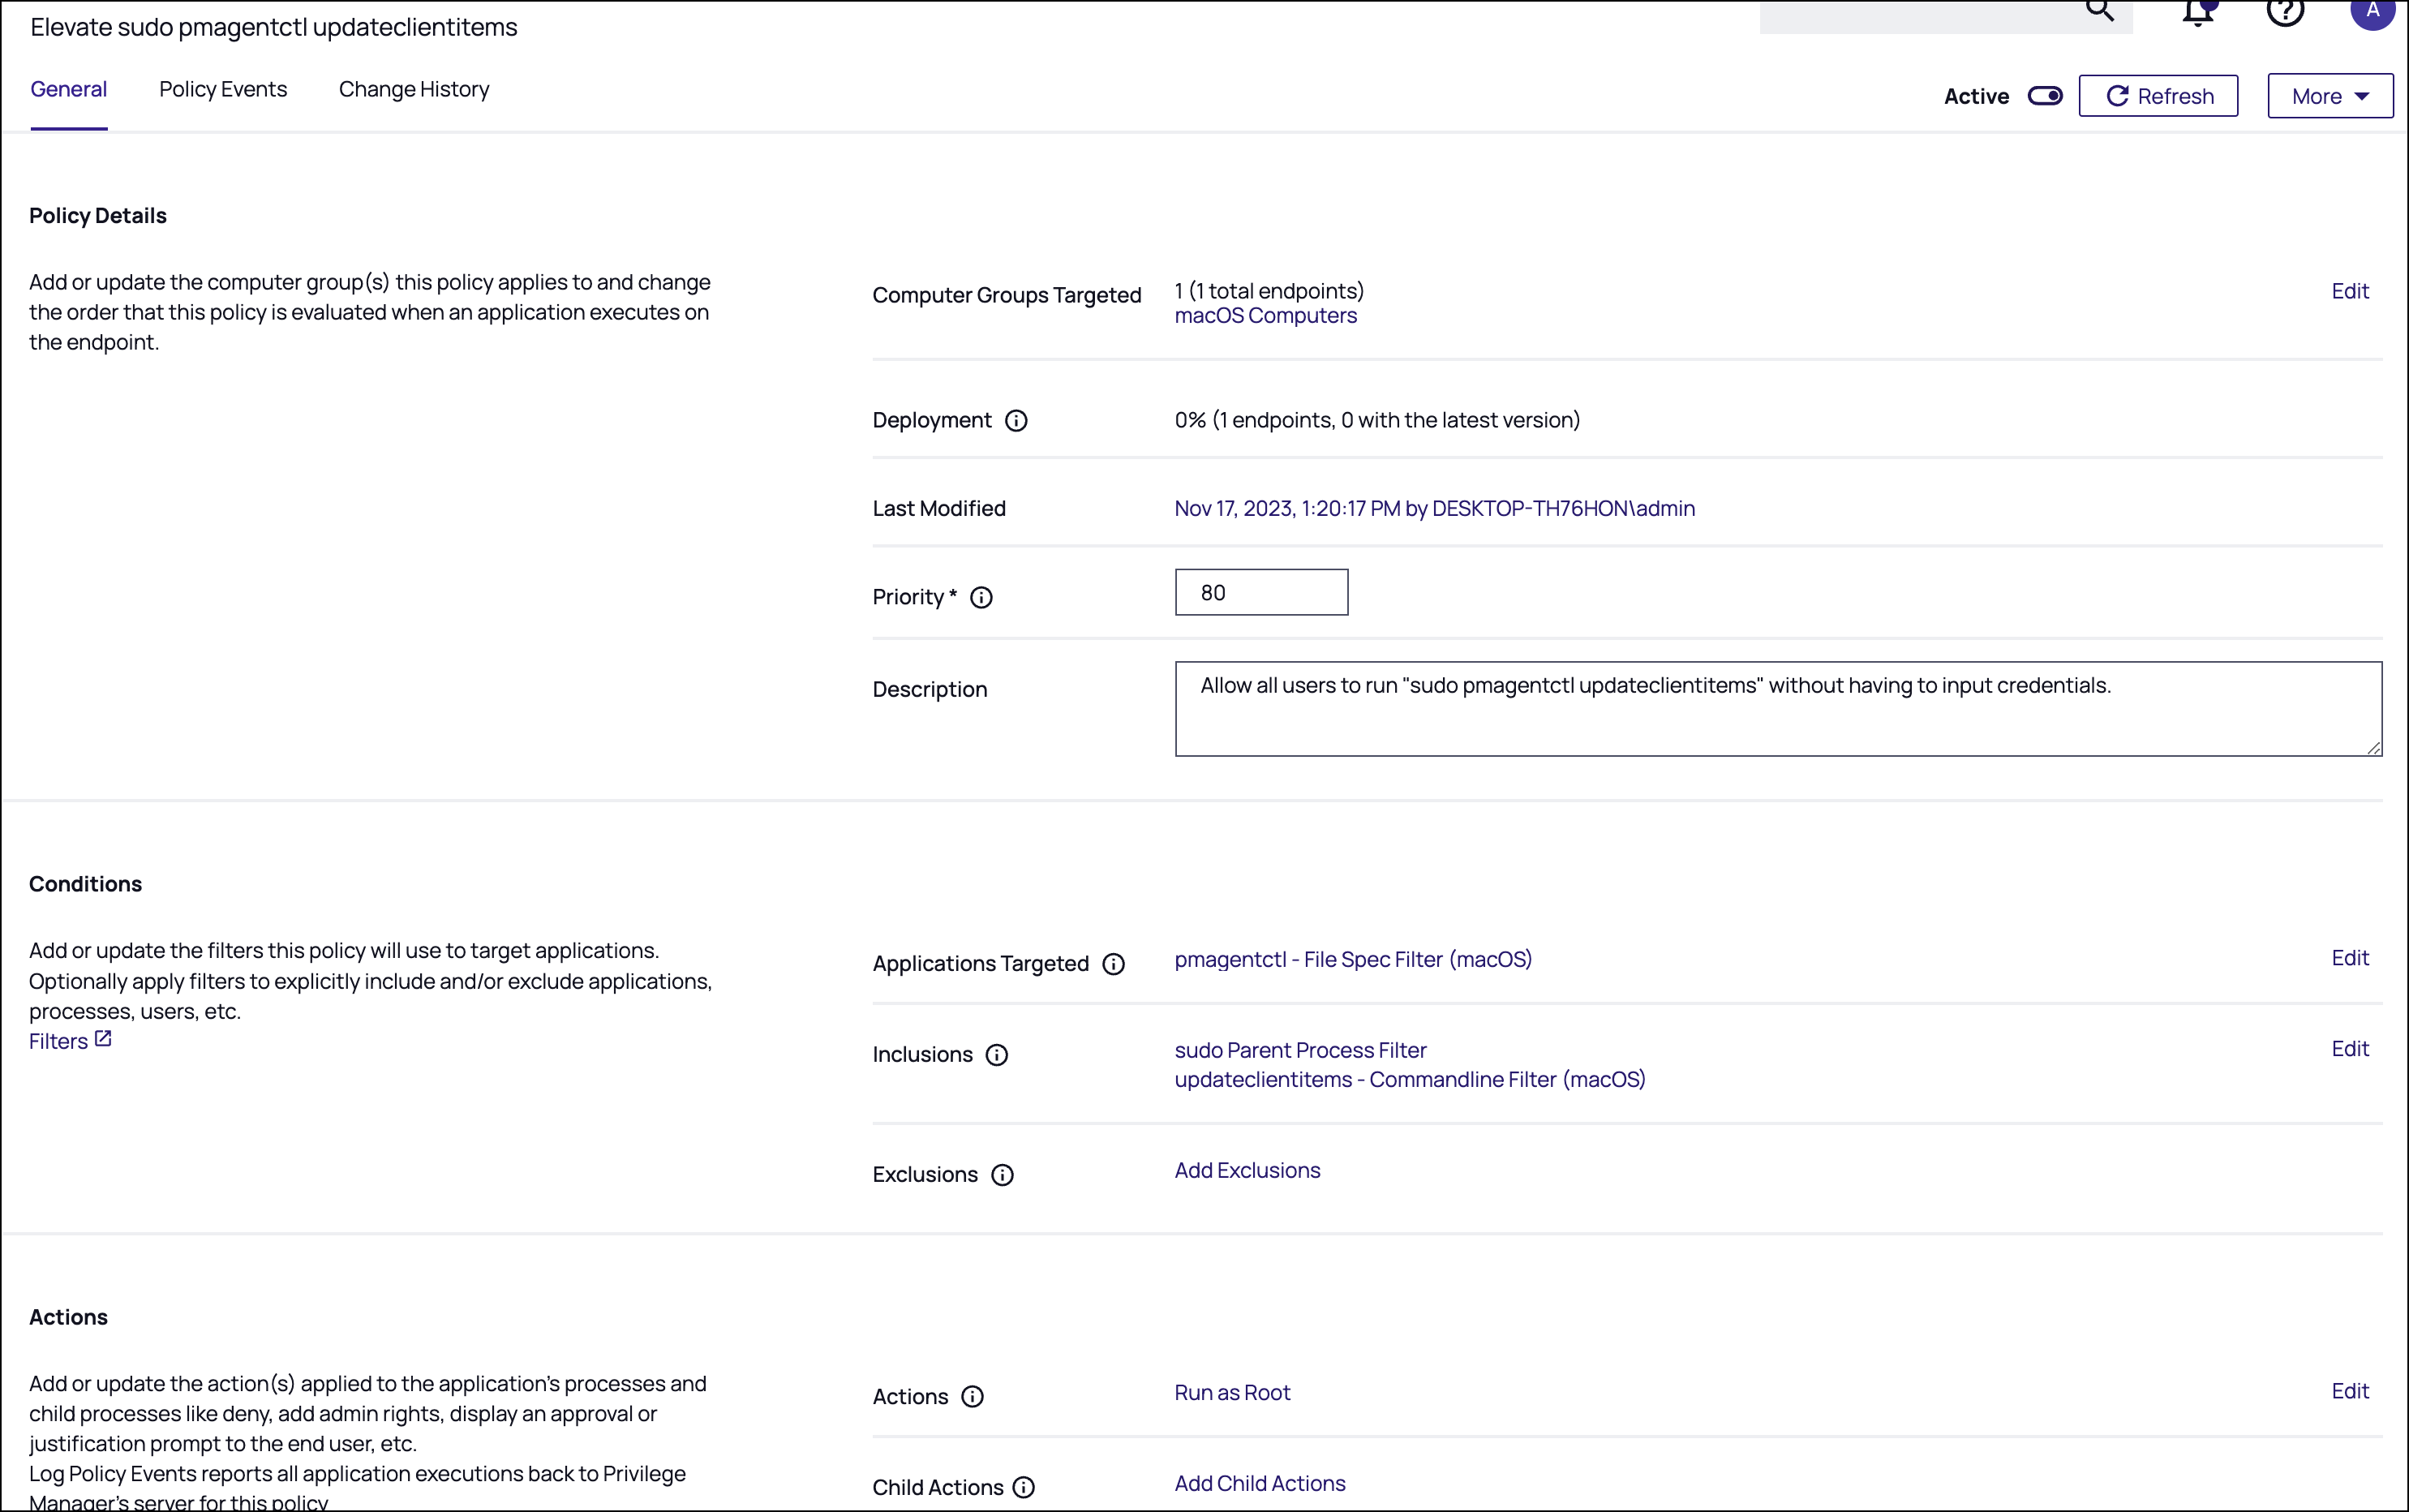Click the Child Actions info icon
Image resolution: width=2409 pixels, height=1512 pixels.
tap(1023, 1487)
